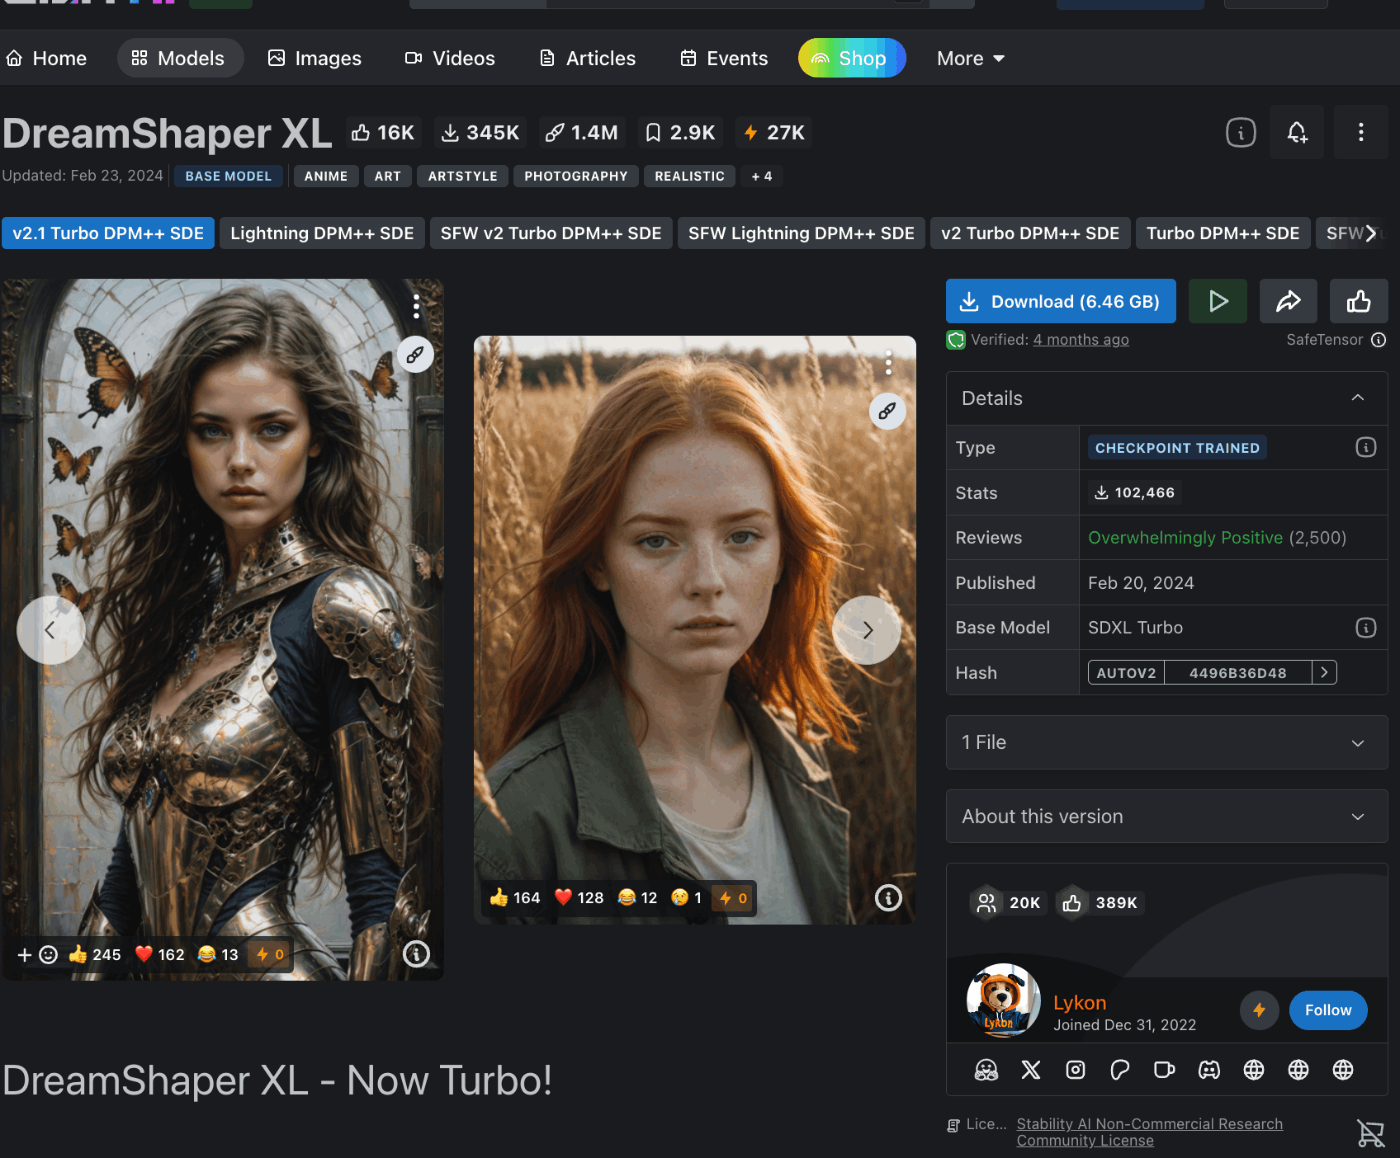Toggle the cry reaction on the red-haired image
The height and width of the screenshot is (1158, 1400).
tap(686, 897)
